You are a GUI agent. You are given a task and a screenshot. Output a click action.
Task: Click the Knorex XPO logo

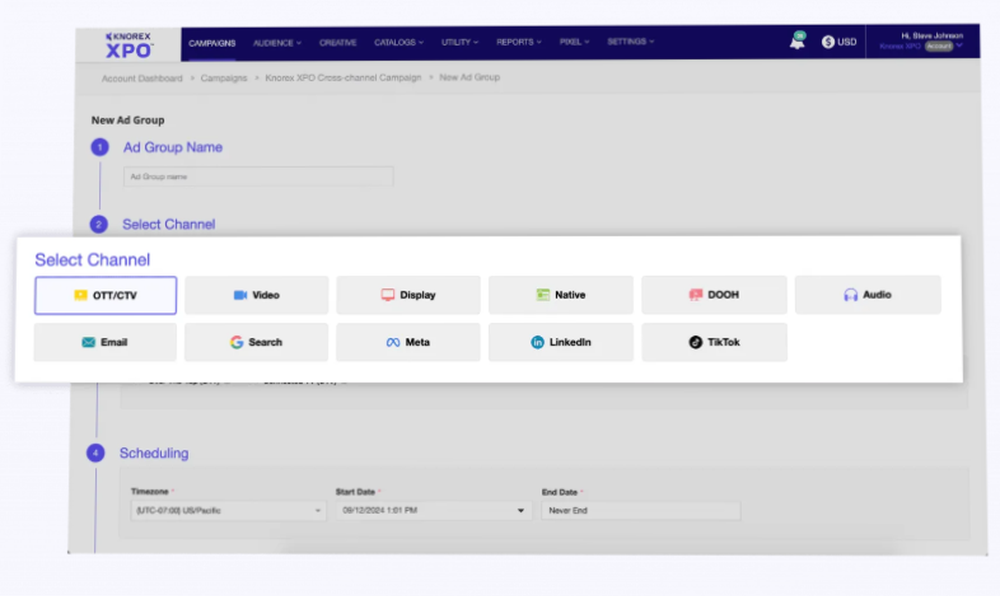(x=129, y=45)
